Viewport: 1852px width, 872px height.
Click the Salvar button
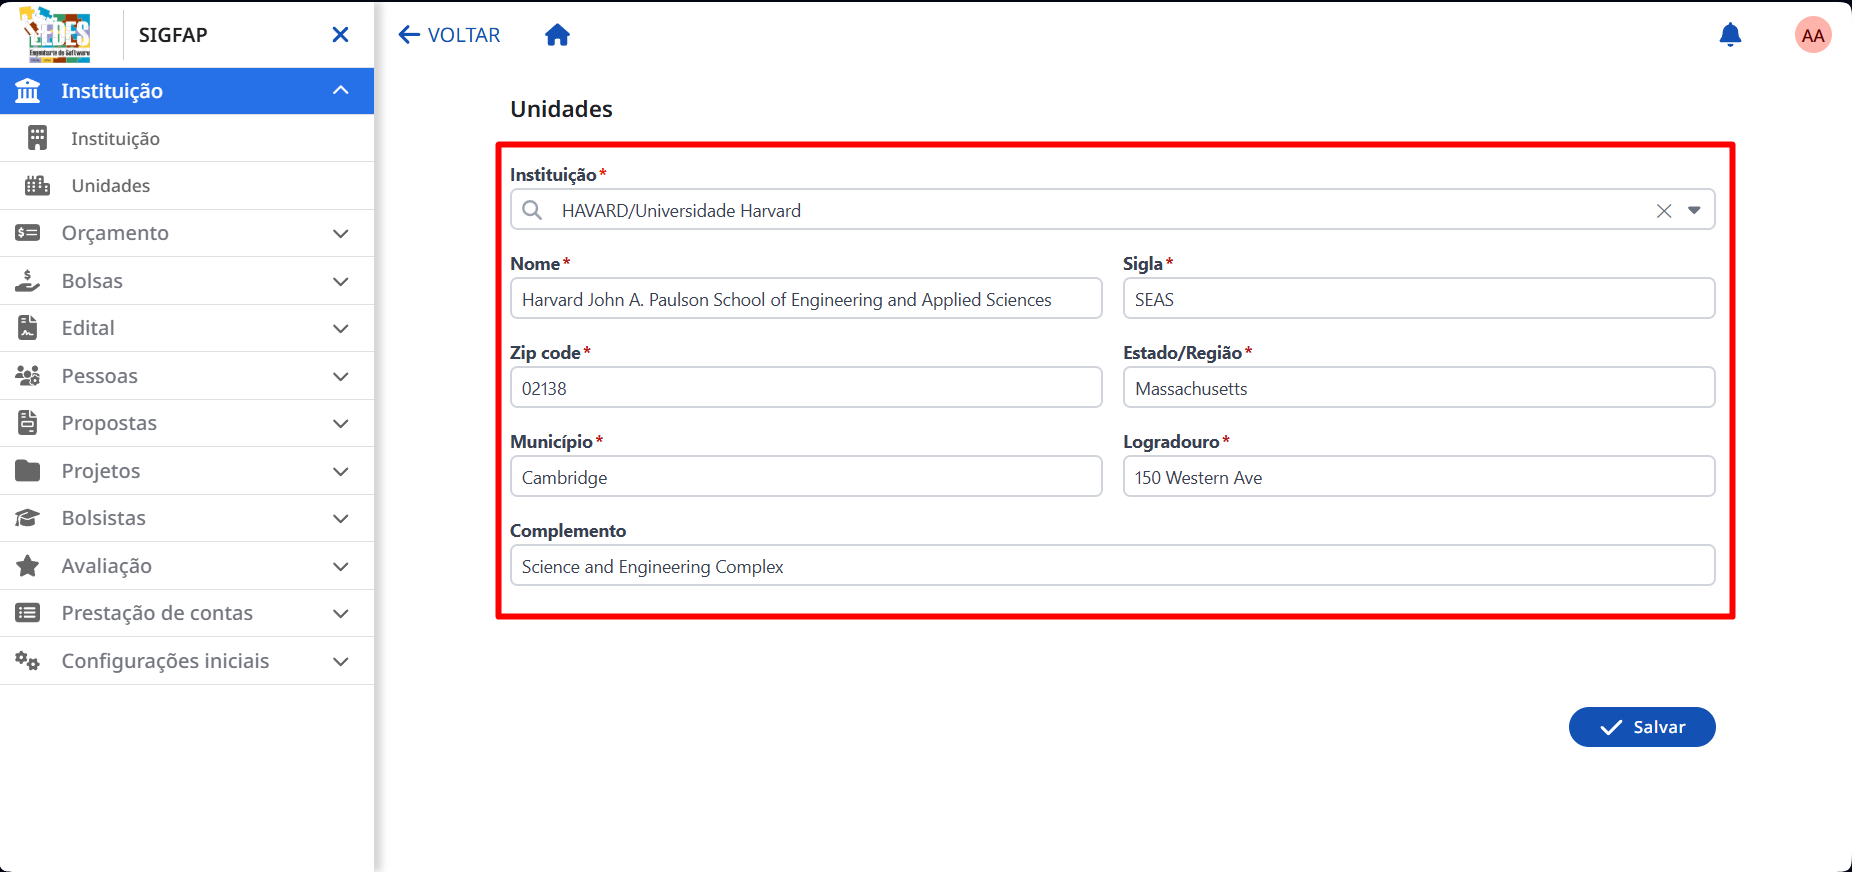(1642, 727)
